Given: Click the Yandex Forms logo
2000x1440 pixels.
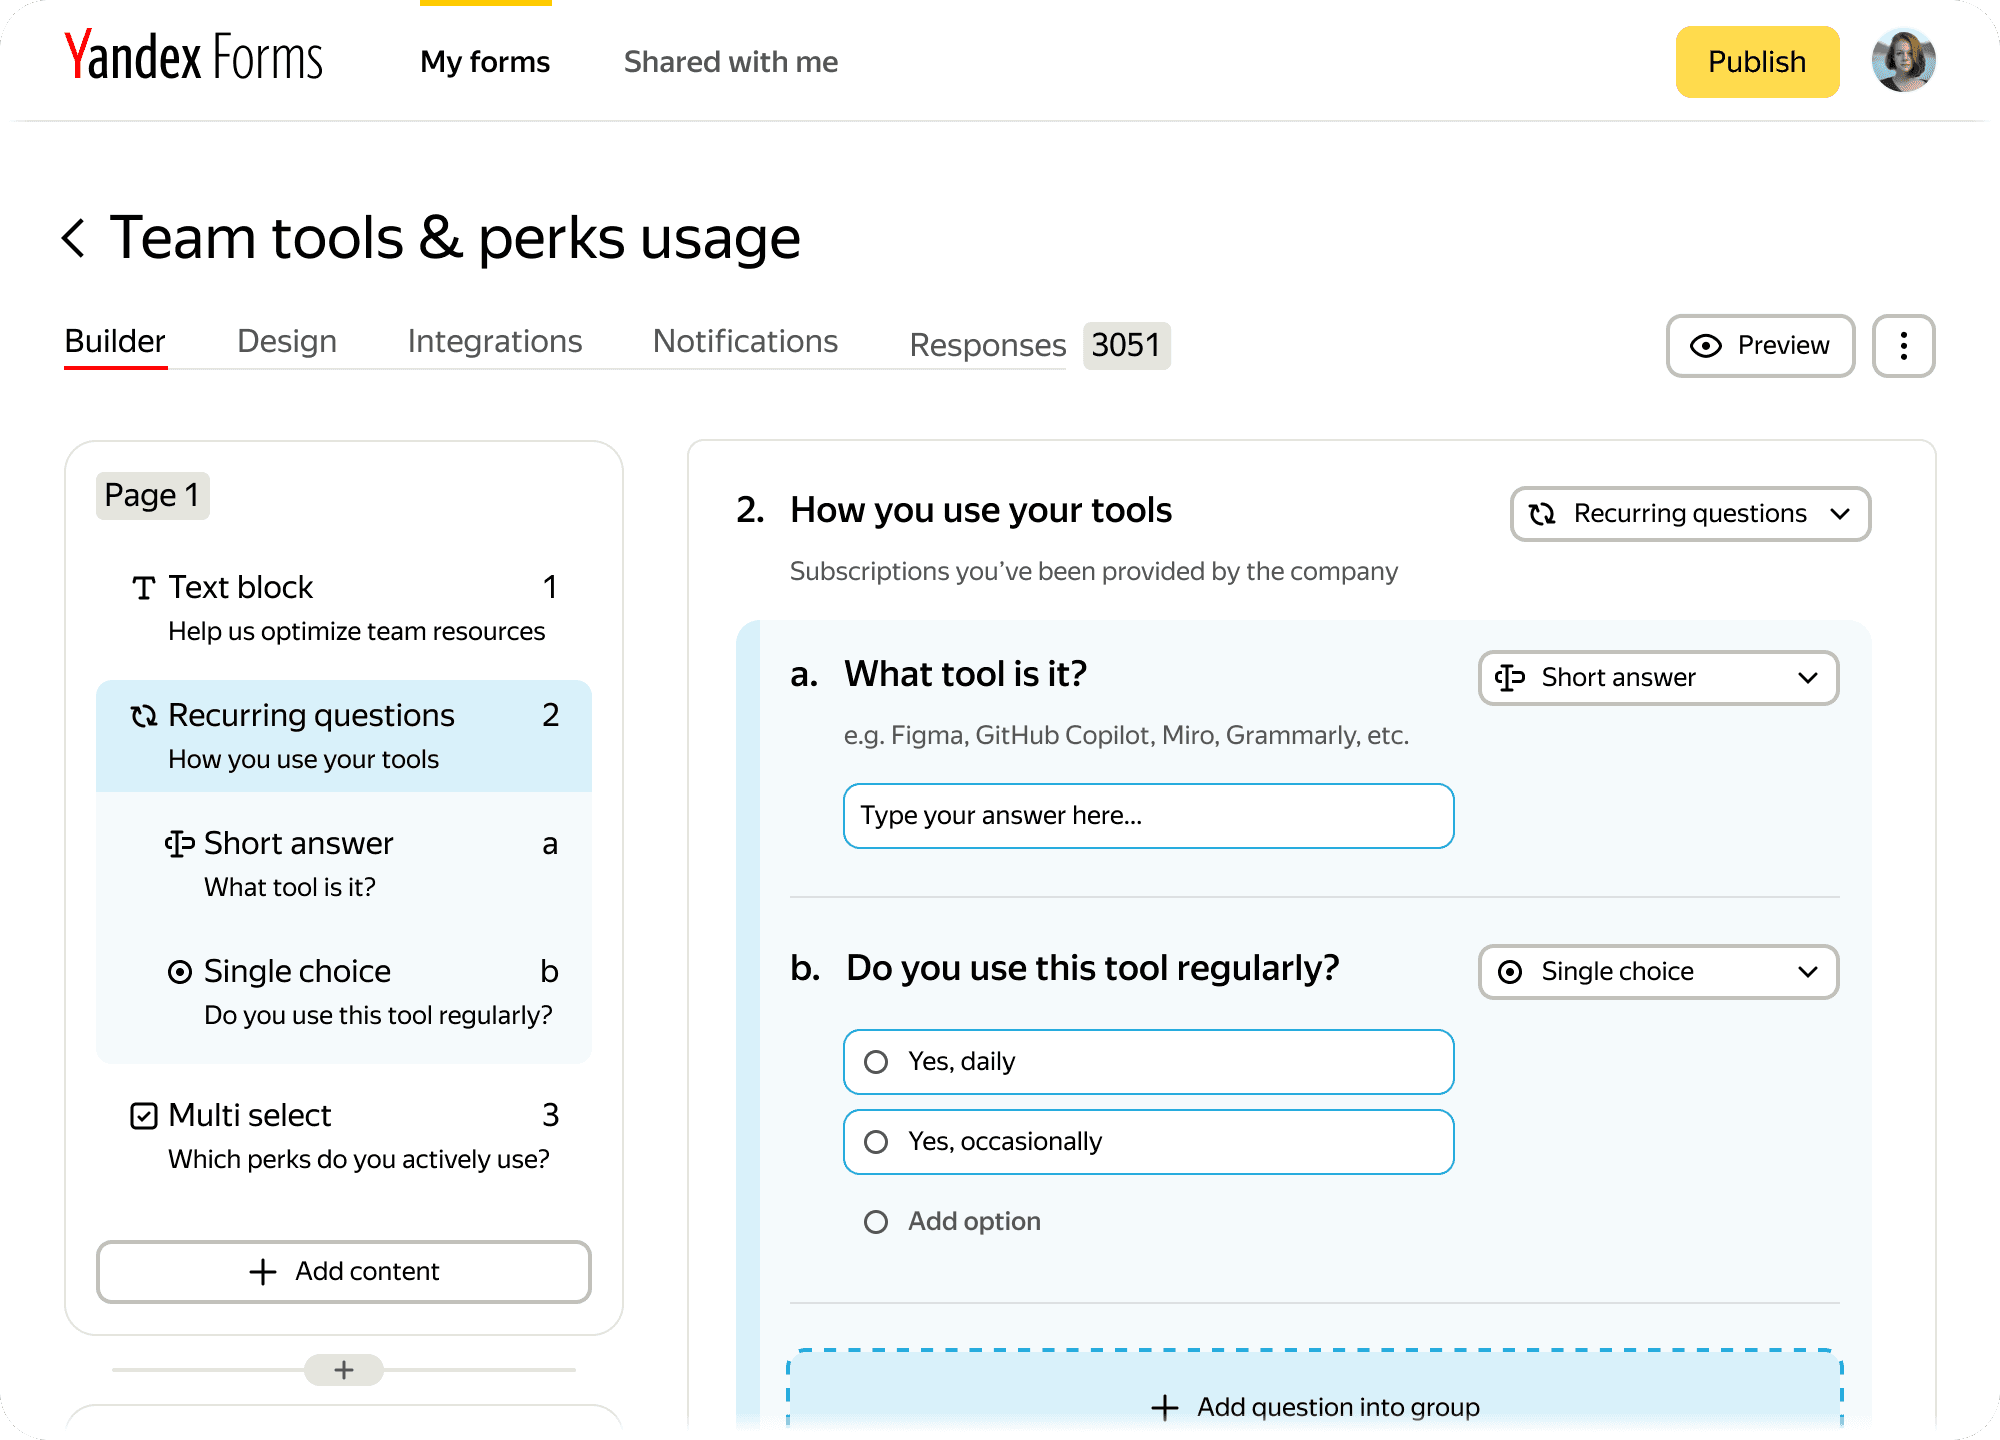Looking at the screenshot, I should coord(194,57).
